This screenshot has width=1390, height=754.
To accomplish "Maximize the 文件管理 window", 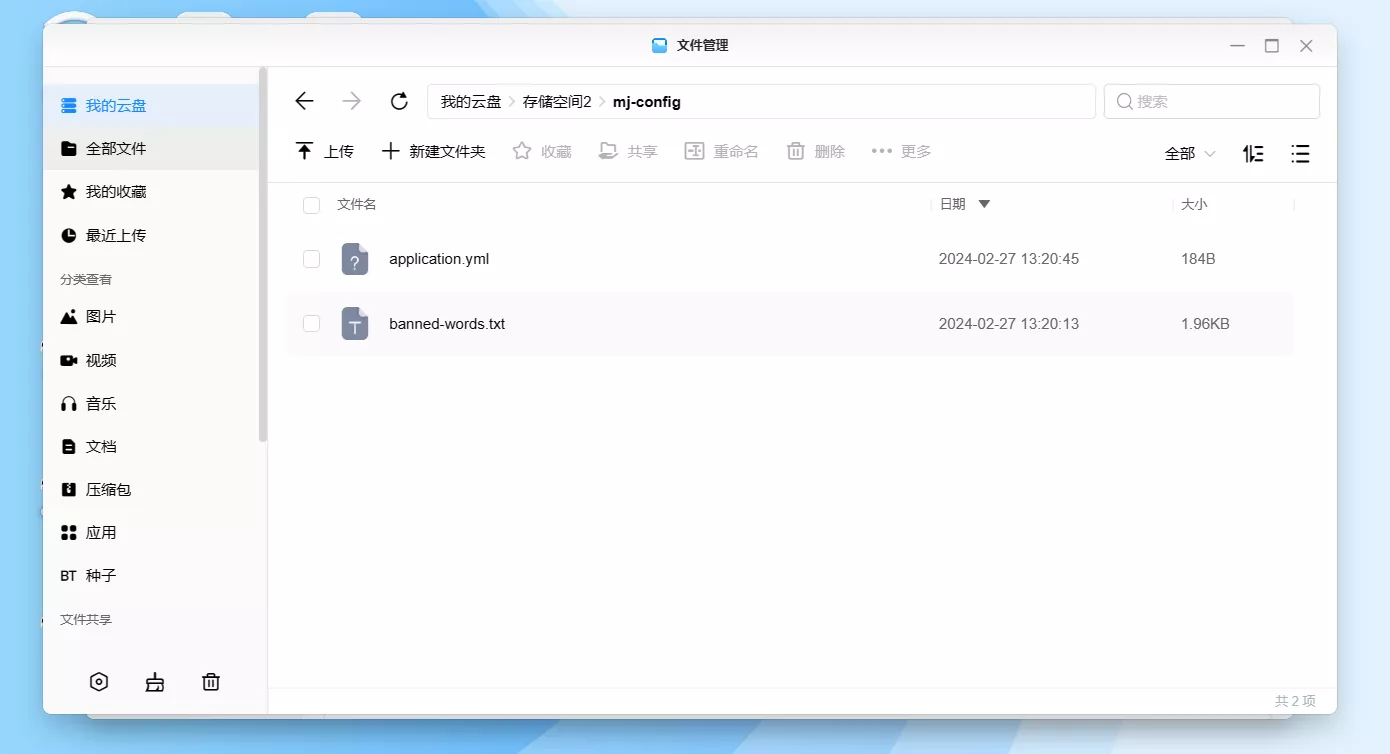I will click(1272, 46).
